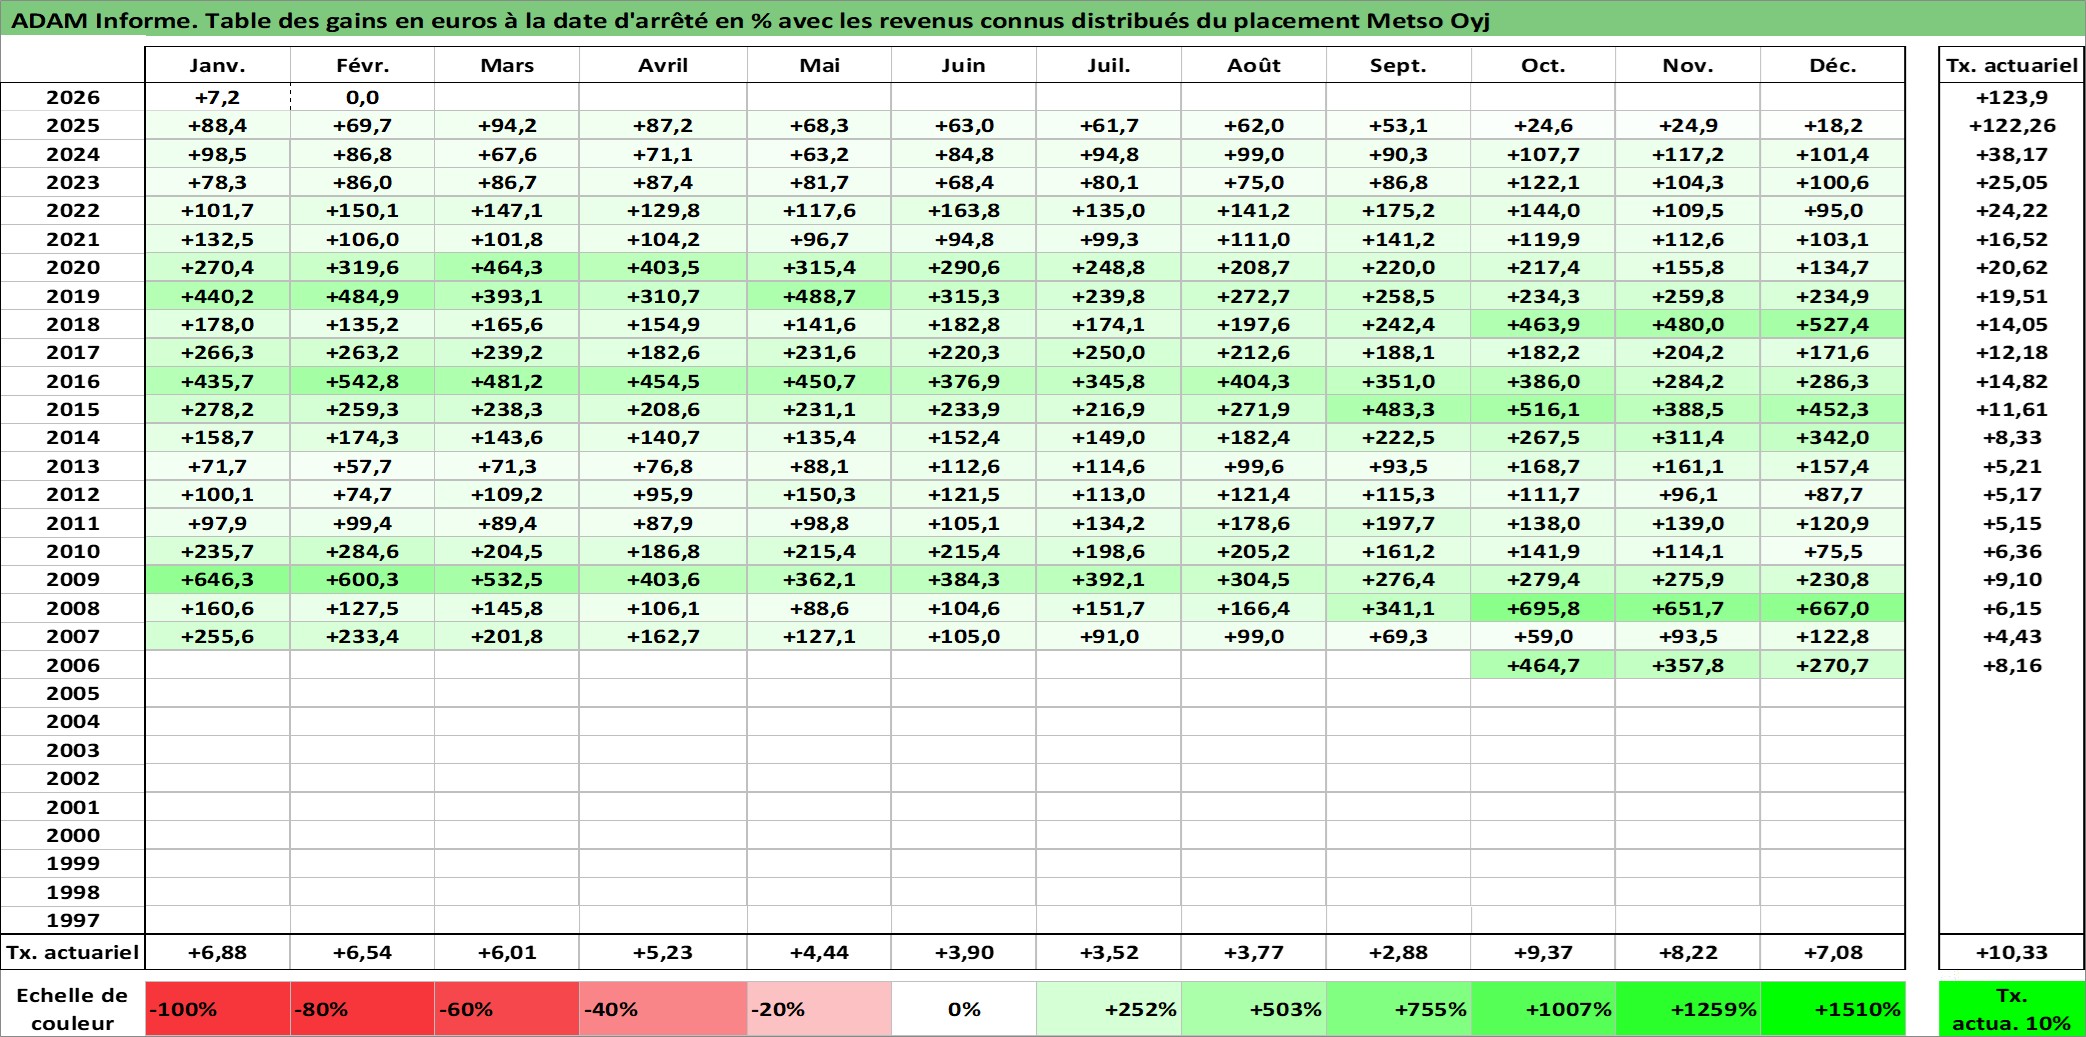Viewport: 2086px width, 1037px height.
Task: Click the +10,33 overall actuarial rate
Action: click(2012, 952)
